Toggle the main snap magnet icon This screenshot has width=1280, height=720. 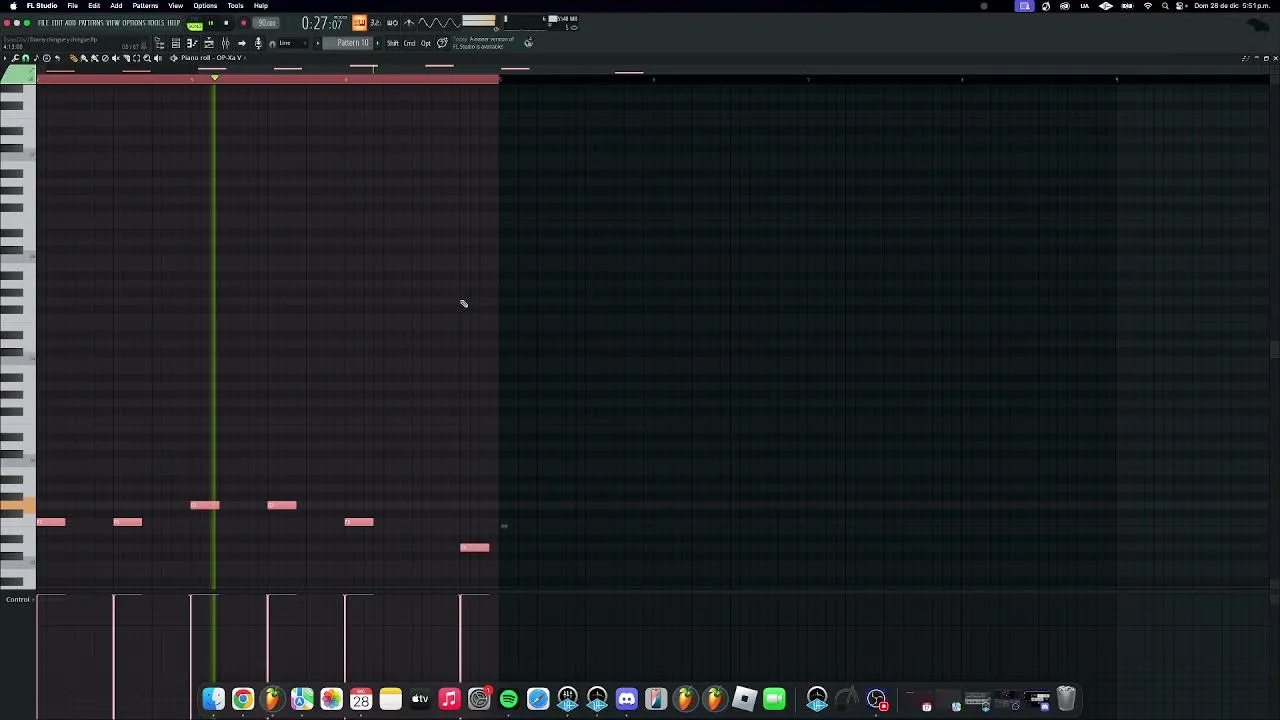[272, 44]
